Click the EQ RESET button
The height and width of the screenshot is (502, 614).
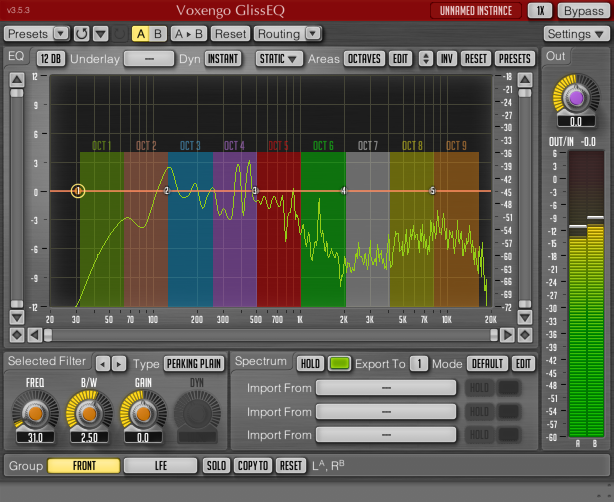(x=475, y=59)
